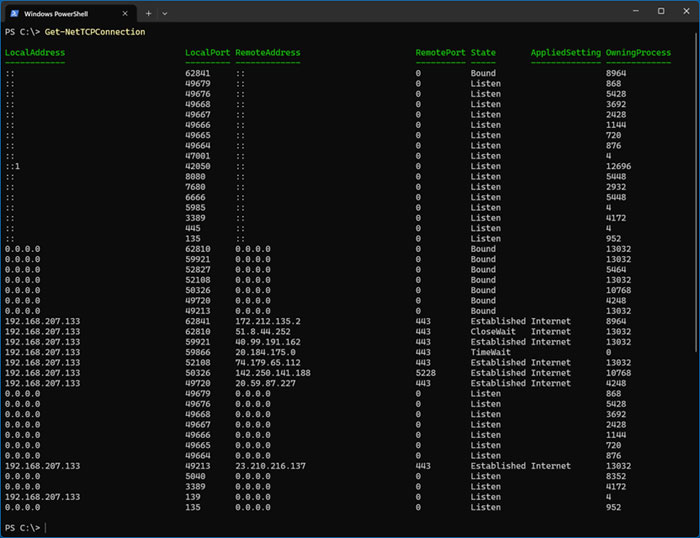Click remote address 23.210.216.137

pyautogui.click(x=271, y=466)
